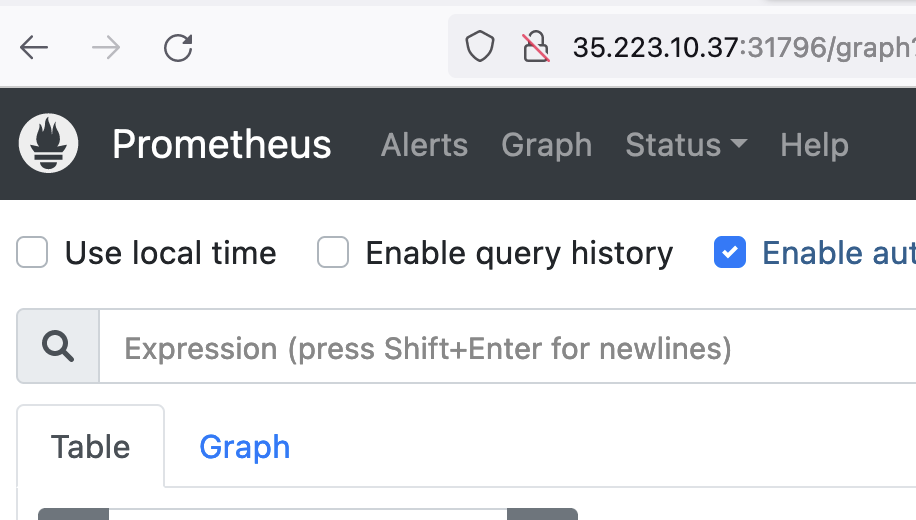Click the Prometheus brand title
Viewport: 916px width, 520px height.
point(221,145)
